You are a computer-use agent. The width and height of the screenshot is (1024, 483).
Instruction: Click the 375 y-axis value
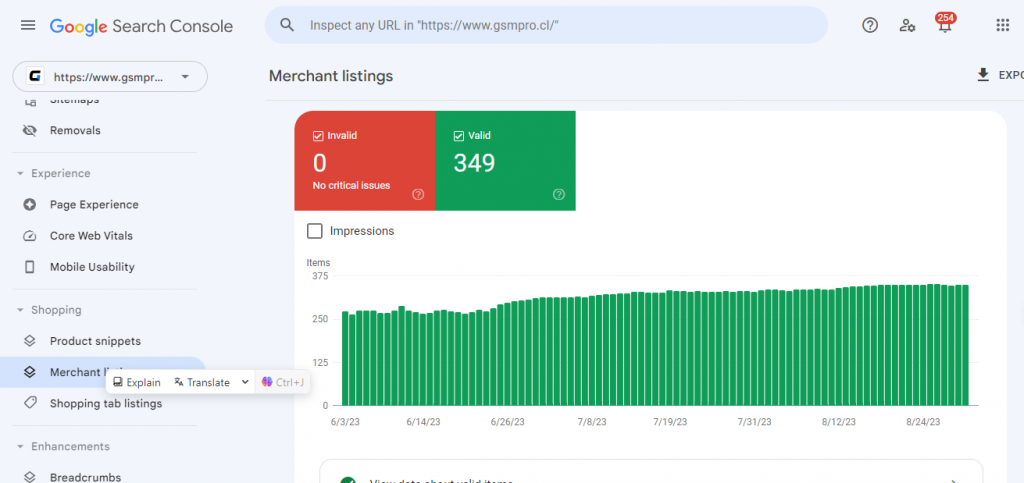coord(321,275)
